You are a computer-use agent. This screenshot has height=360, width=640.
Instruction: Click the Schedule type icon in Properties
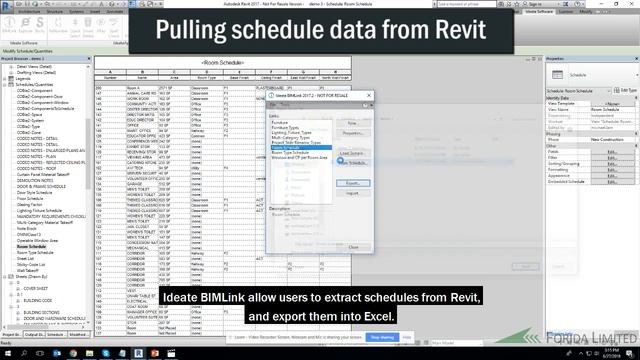(x=557, y=75)
